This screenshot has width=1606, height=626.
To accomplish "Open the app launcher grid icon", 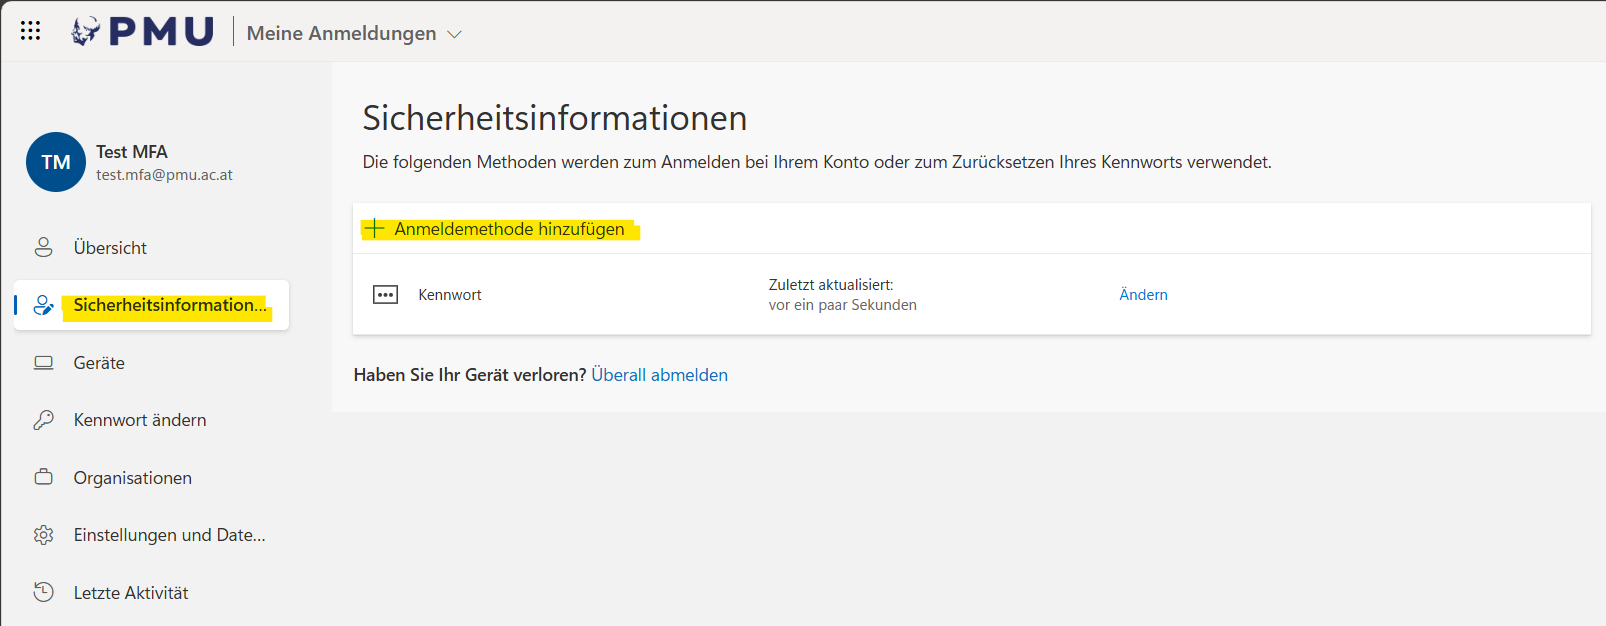I will point(30,31).
